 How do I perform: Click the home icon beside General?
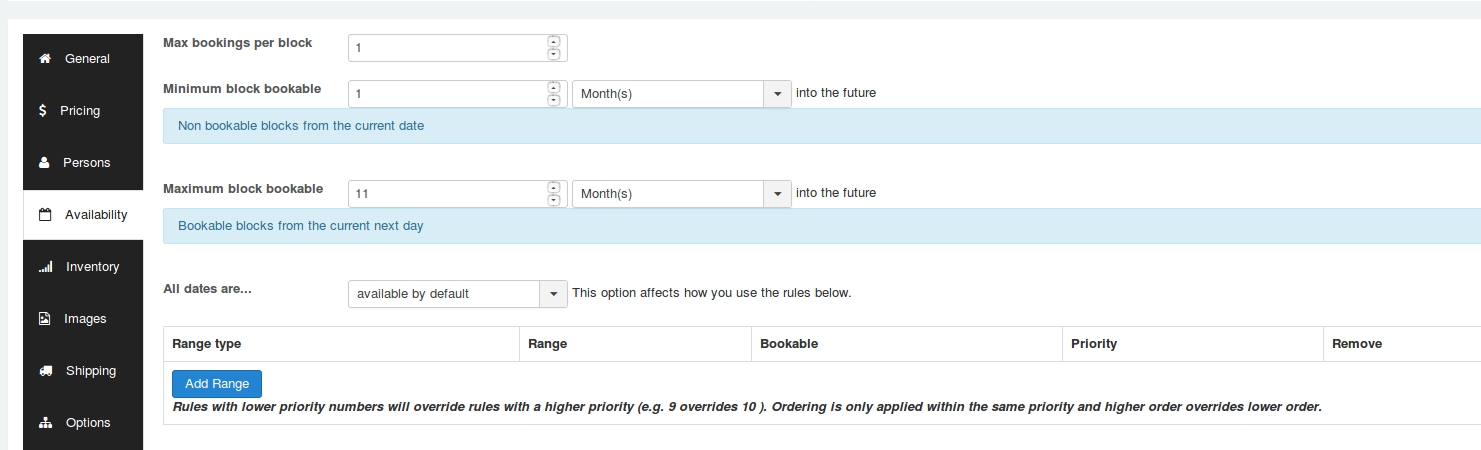coord(44,59)
